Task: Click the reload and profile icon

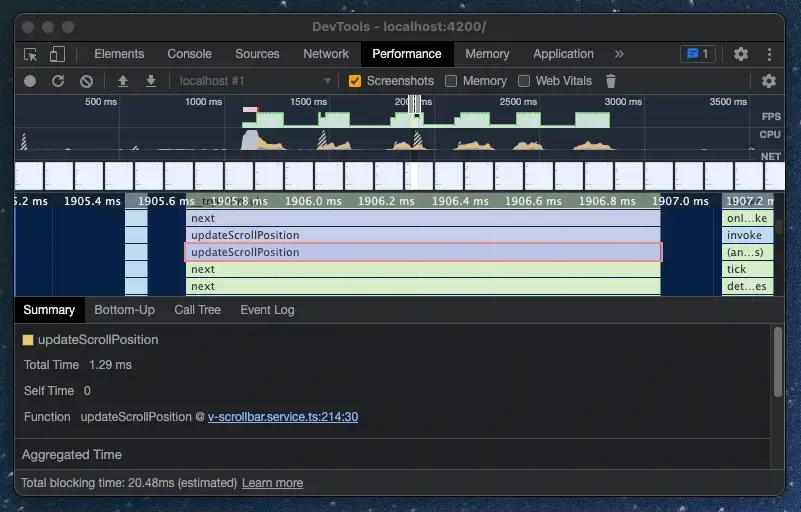Action: click(58, 81)
